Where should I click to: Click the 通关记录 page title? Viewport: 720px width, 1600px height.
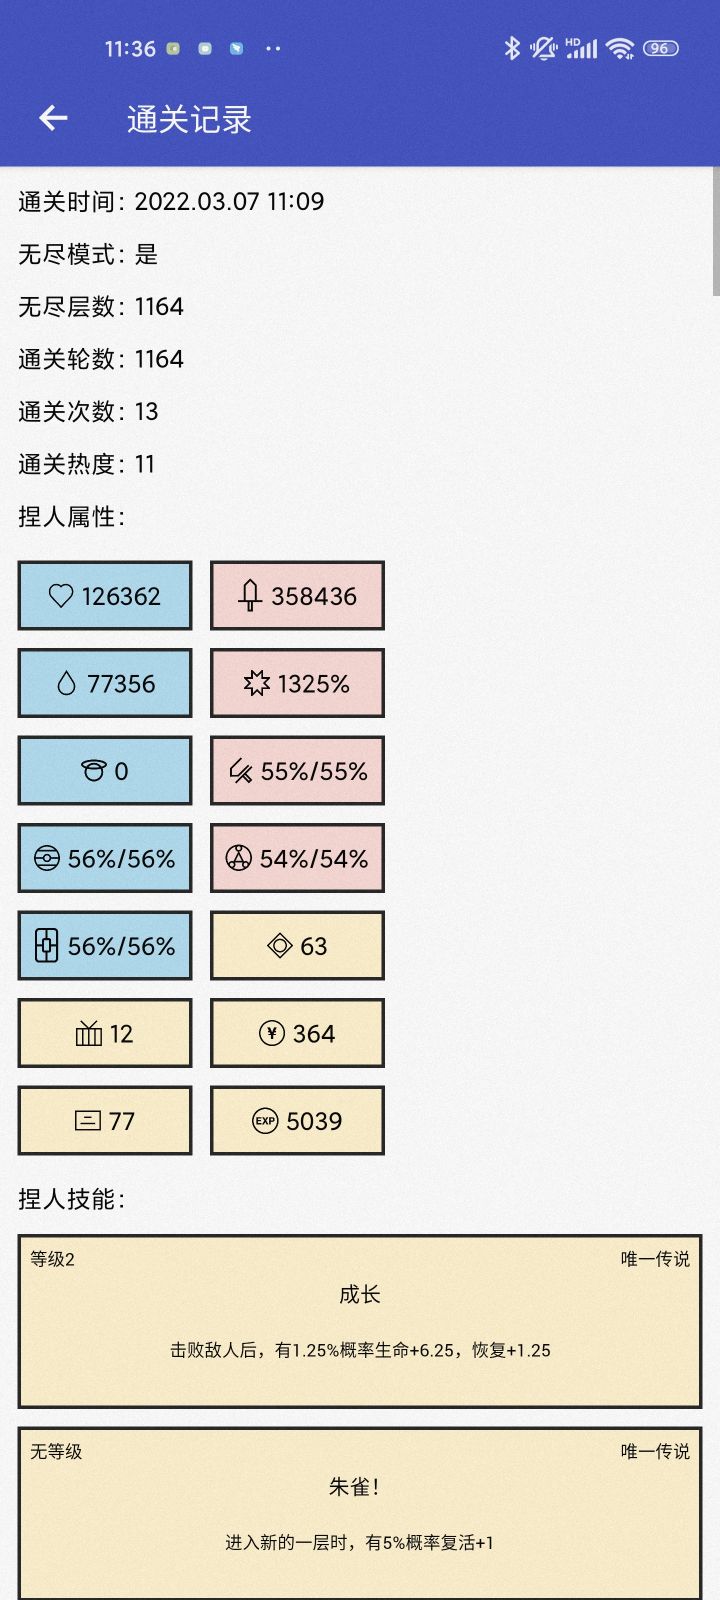tap(189, 120)
